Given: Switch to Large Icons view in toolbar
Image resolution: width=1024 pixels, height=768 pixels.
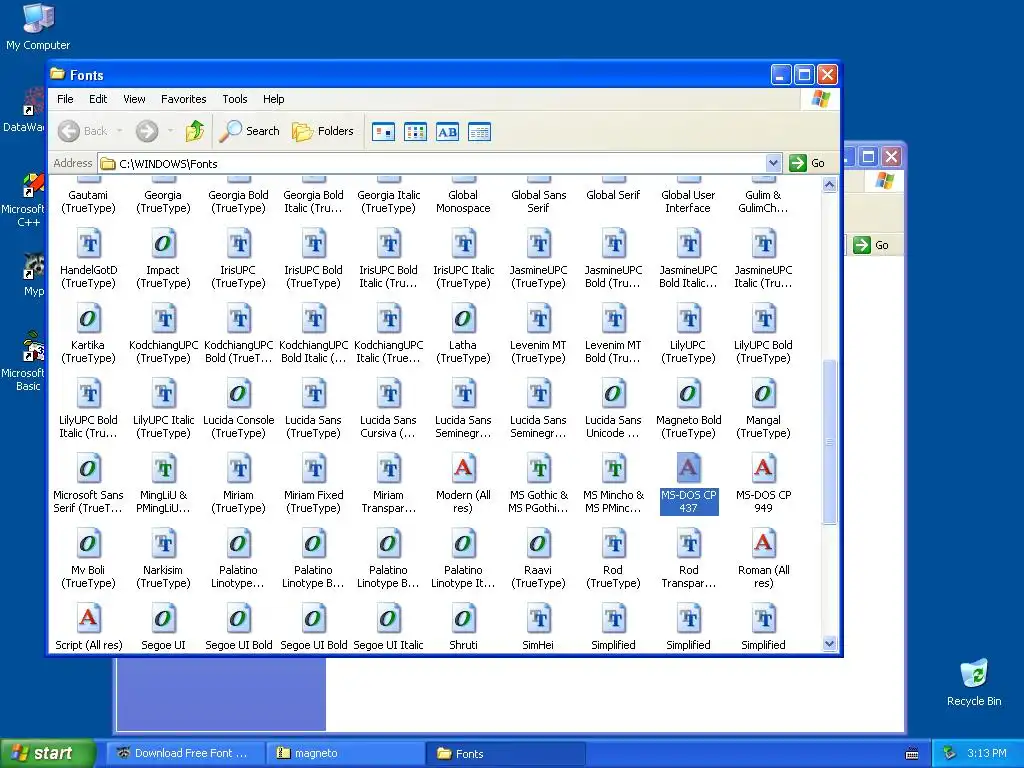Looking at the screenshot, I should click(383, 132).
